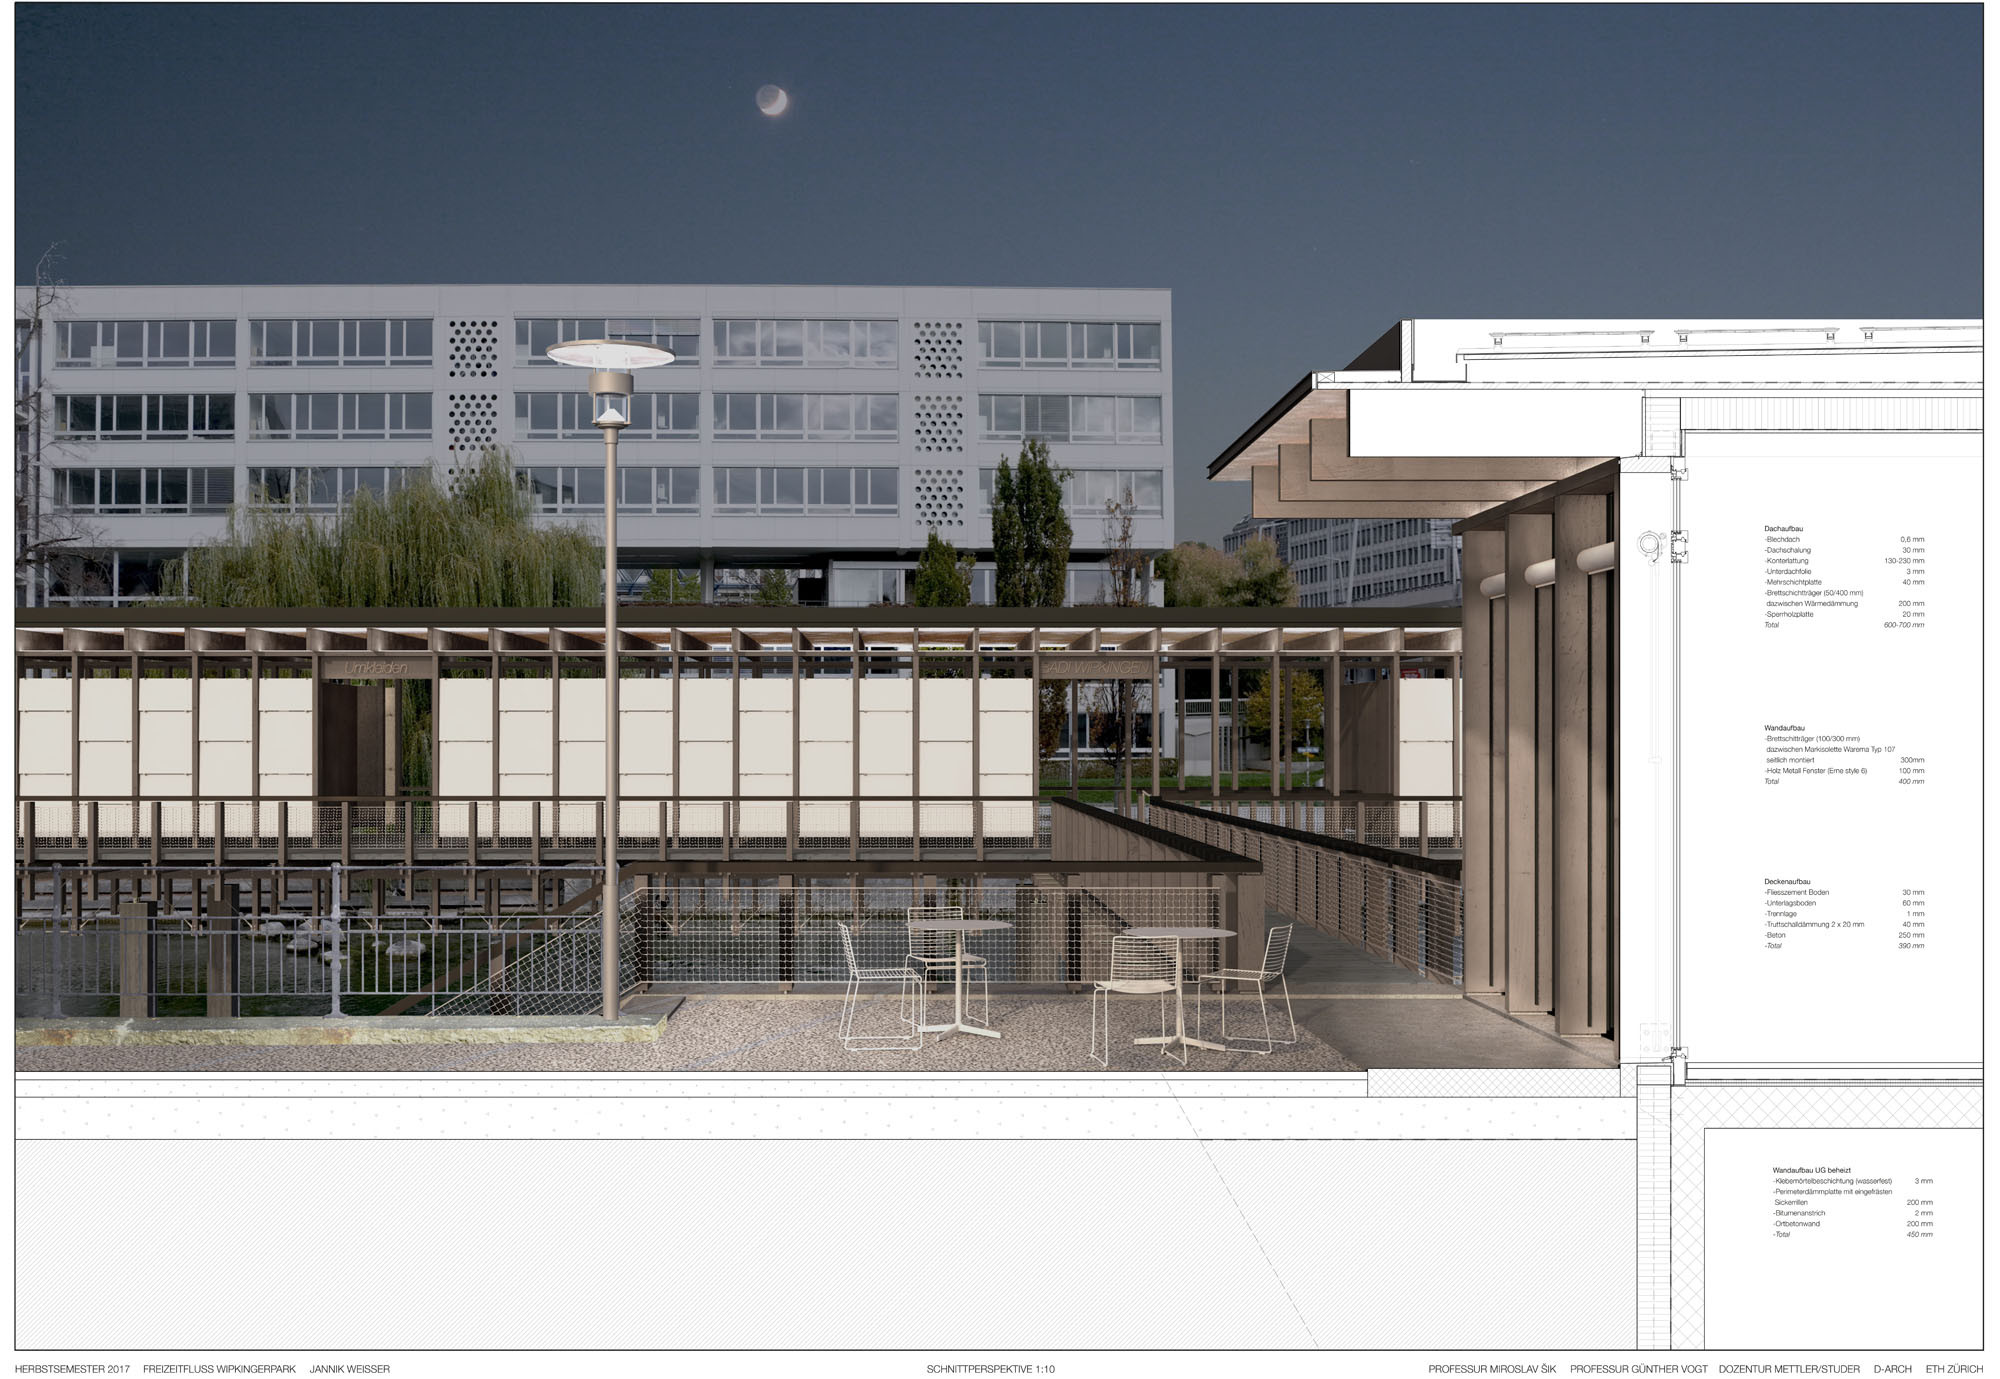This screenshot has width=2000, height=1379.
Task: Click the '60 mm' Unterlagsboden value
Action: [1913, 903]
